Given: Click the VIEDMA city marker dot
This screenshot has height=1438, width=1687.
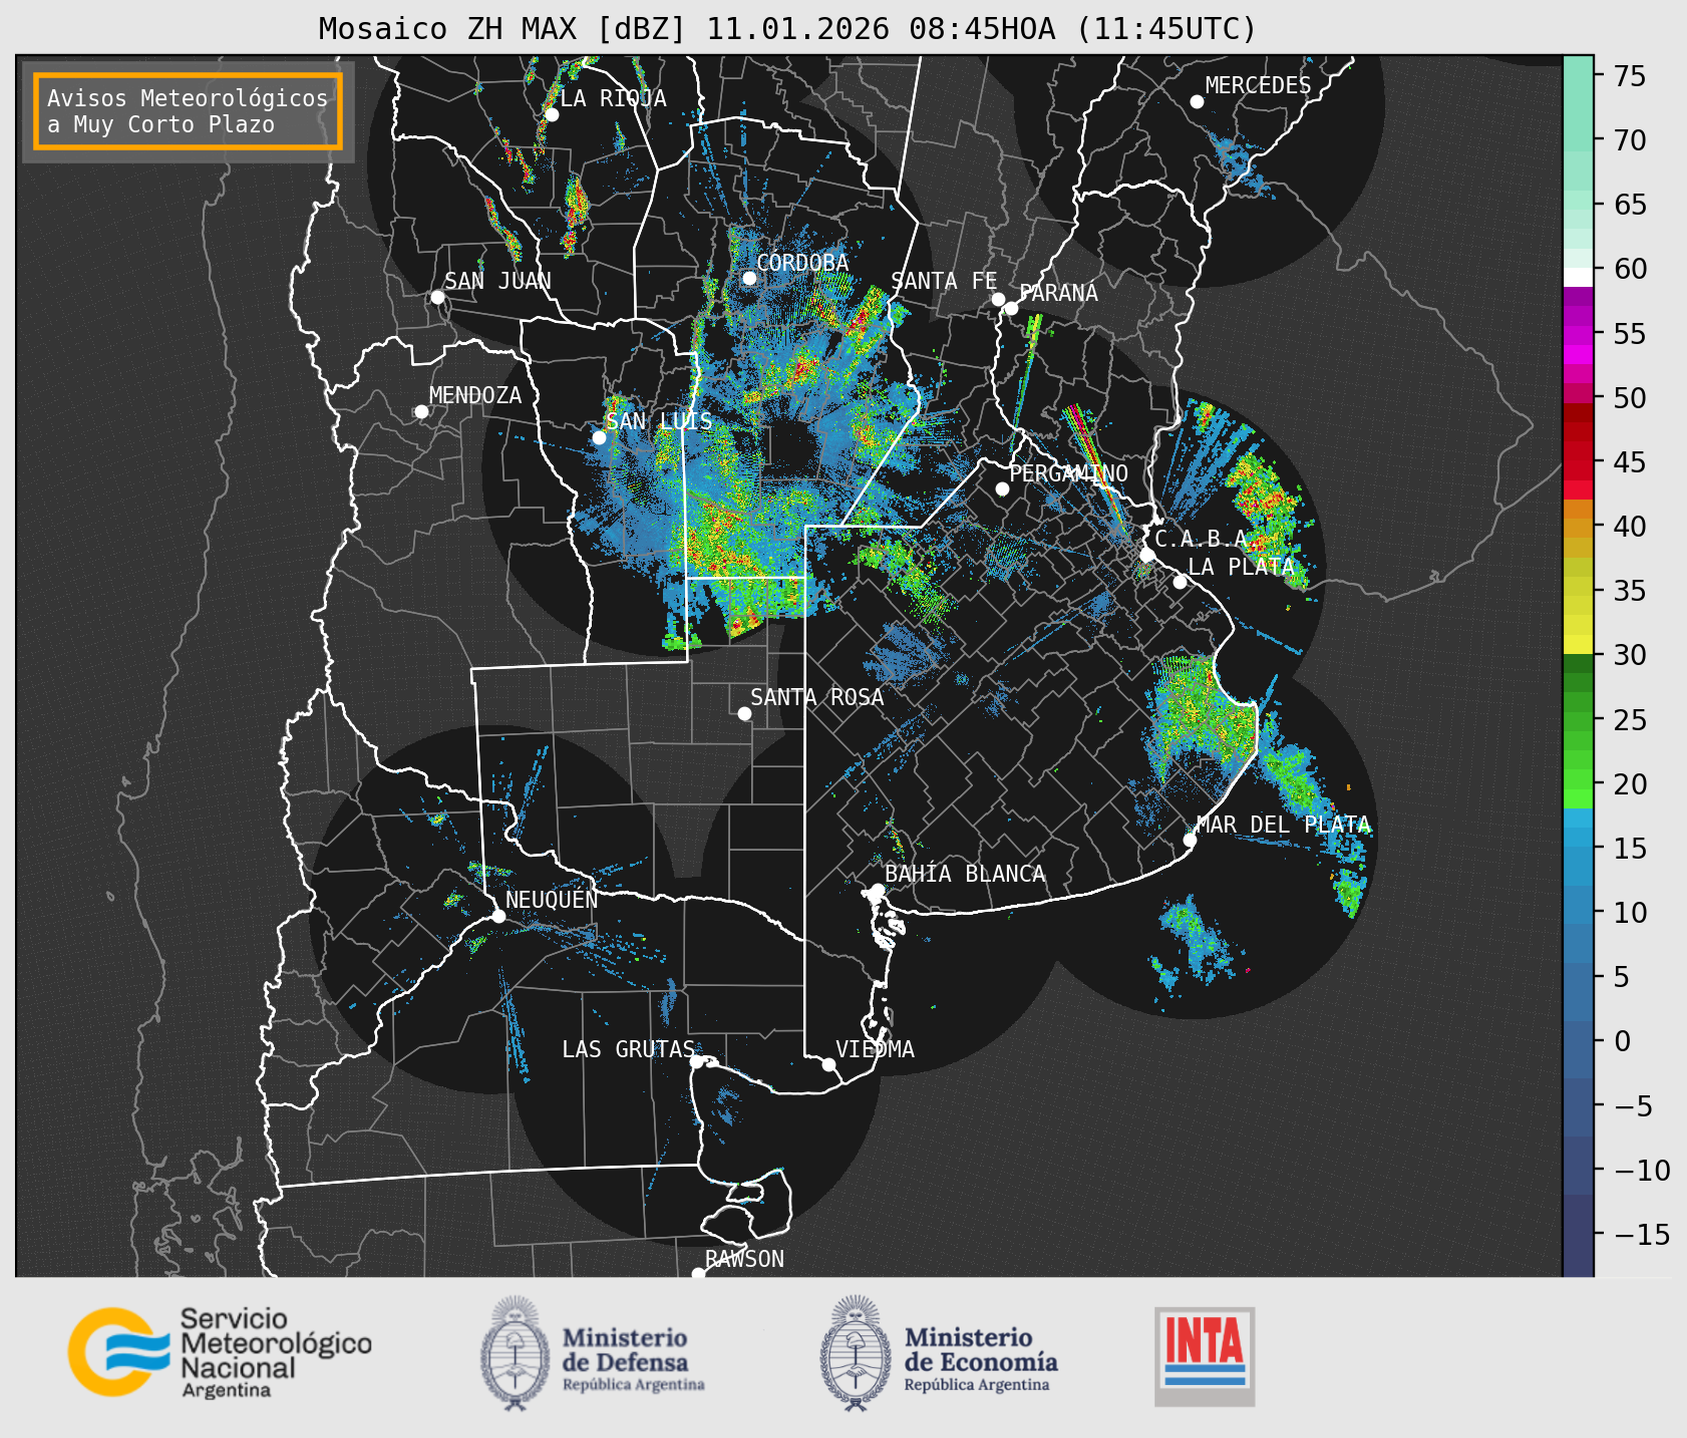Looking at the screenshot, I should pos(829,1064).
